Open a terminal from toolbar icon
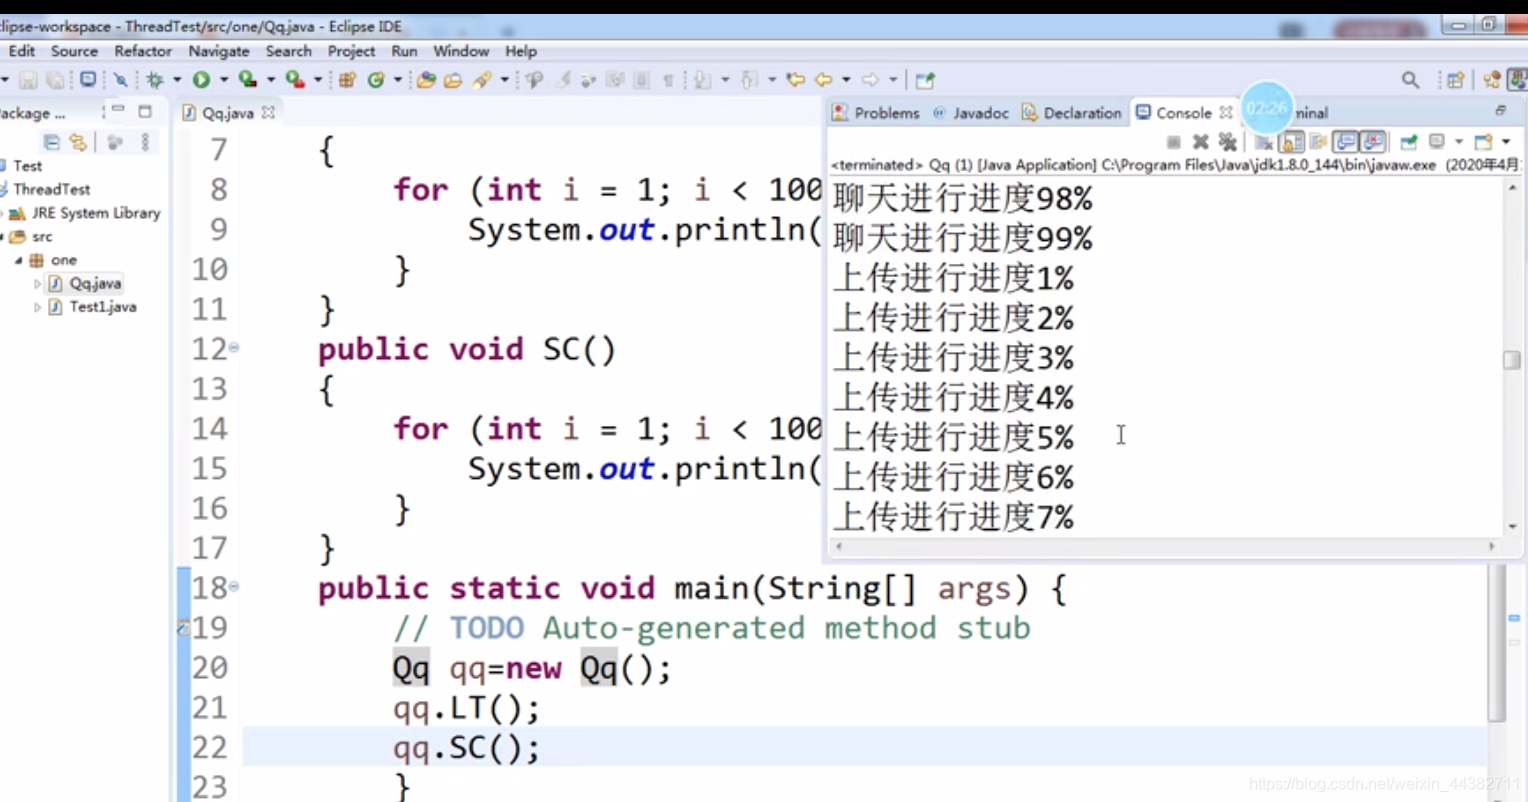1528x802 pixels. [x=88, y=79]
